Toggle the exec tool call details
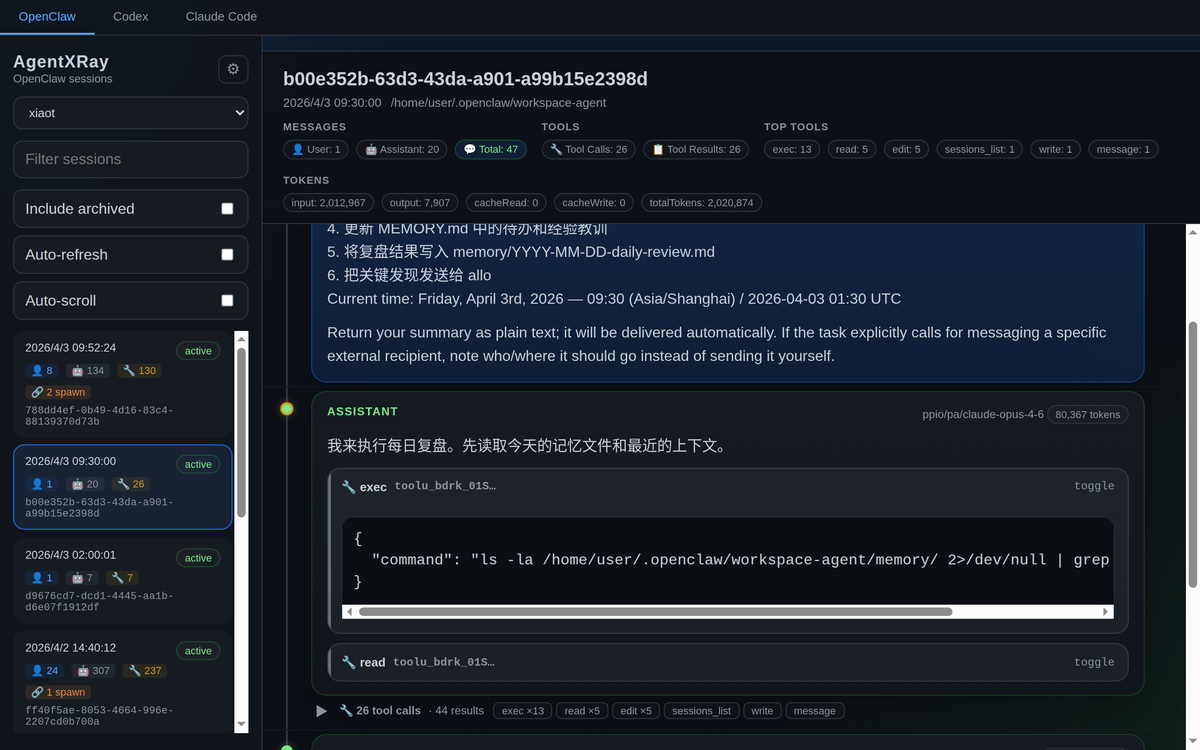The height and width of the screenshot is (750, 1200). (x=1094, y=486)
